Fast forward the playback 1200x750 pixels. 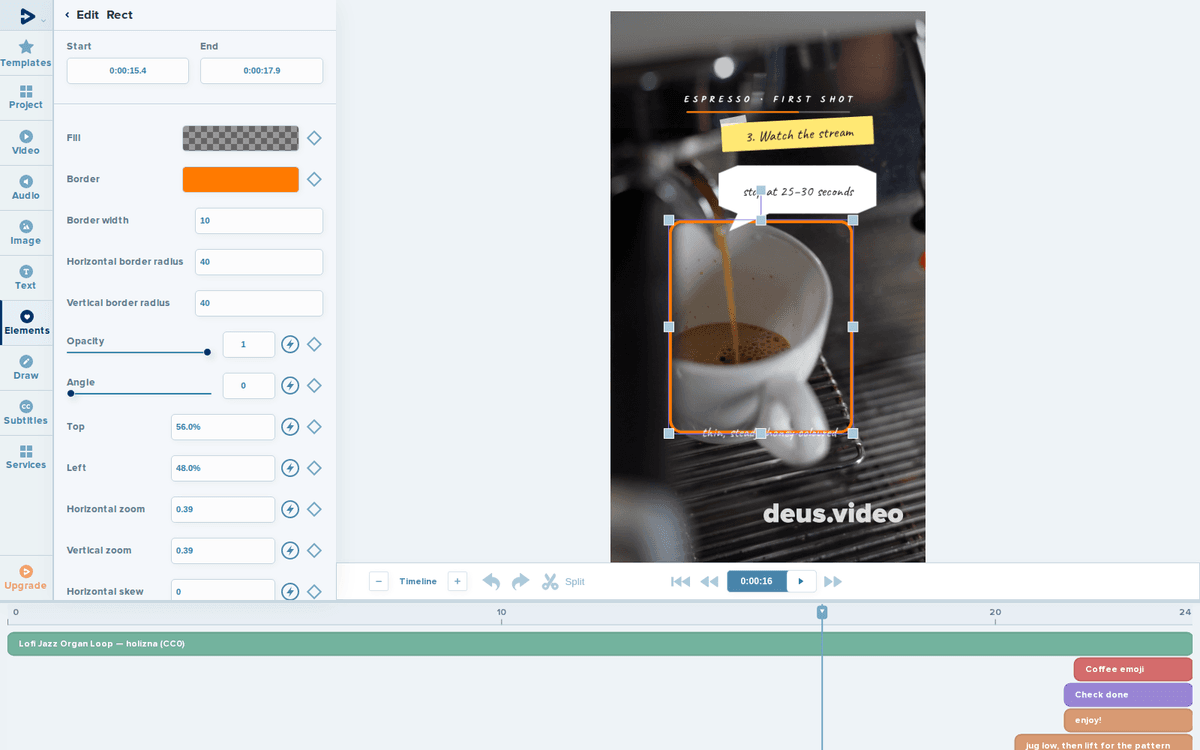833,581
